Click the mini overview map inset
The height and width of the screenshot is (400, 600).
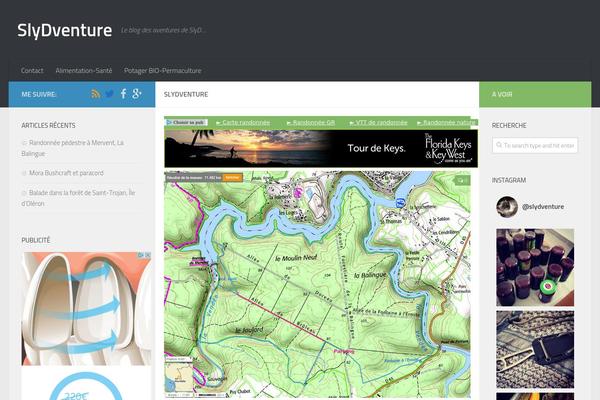point(179,377)
